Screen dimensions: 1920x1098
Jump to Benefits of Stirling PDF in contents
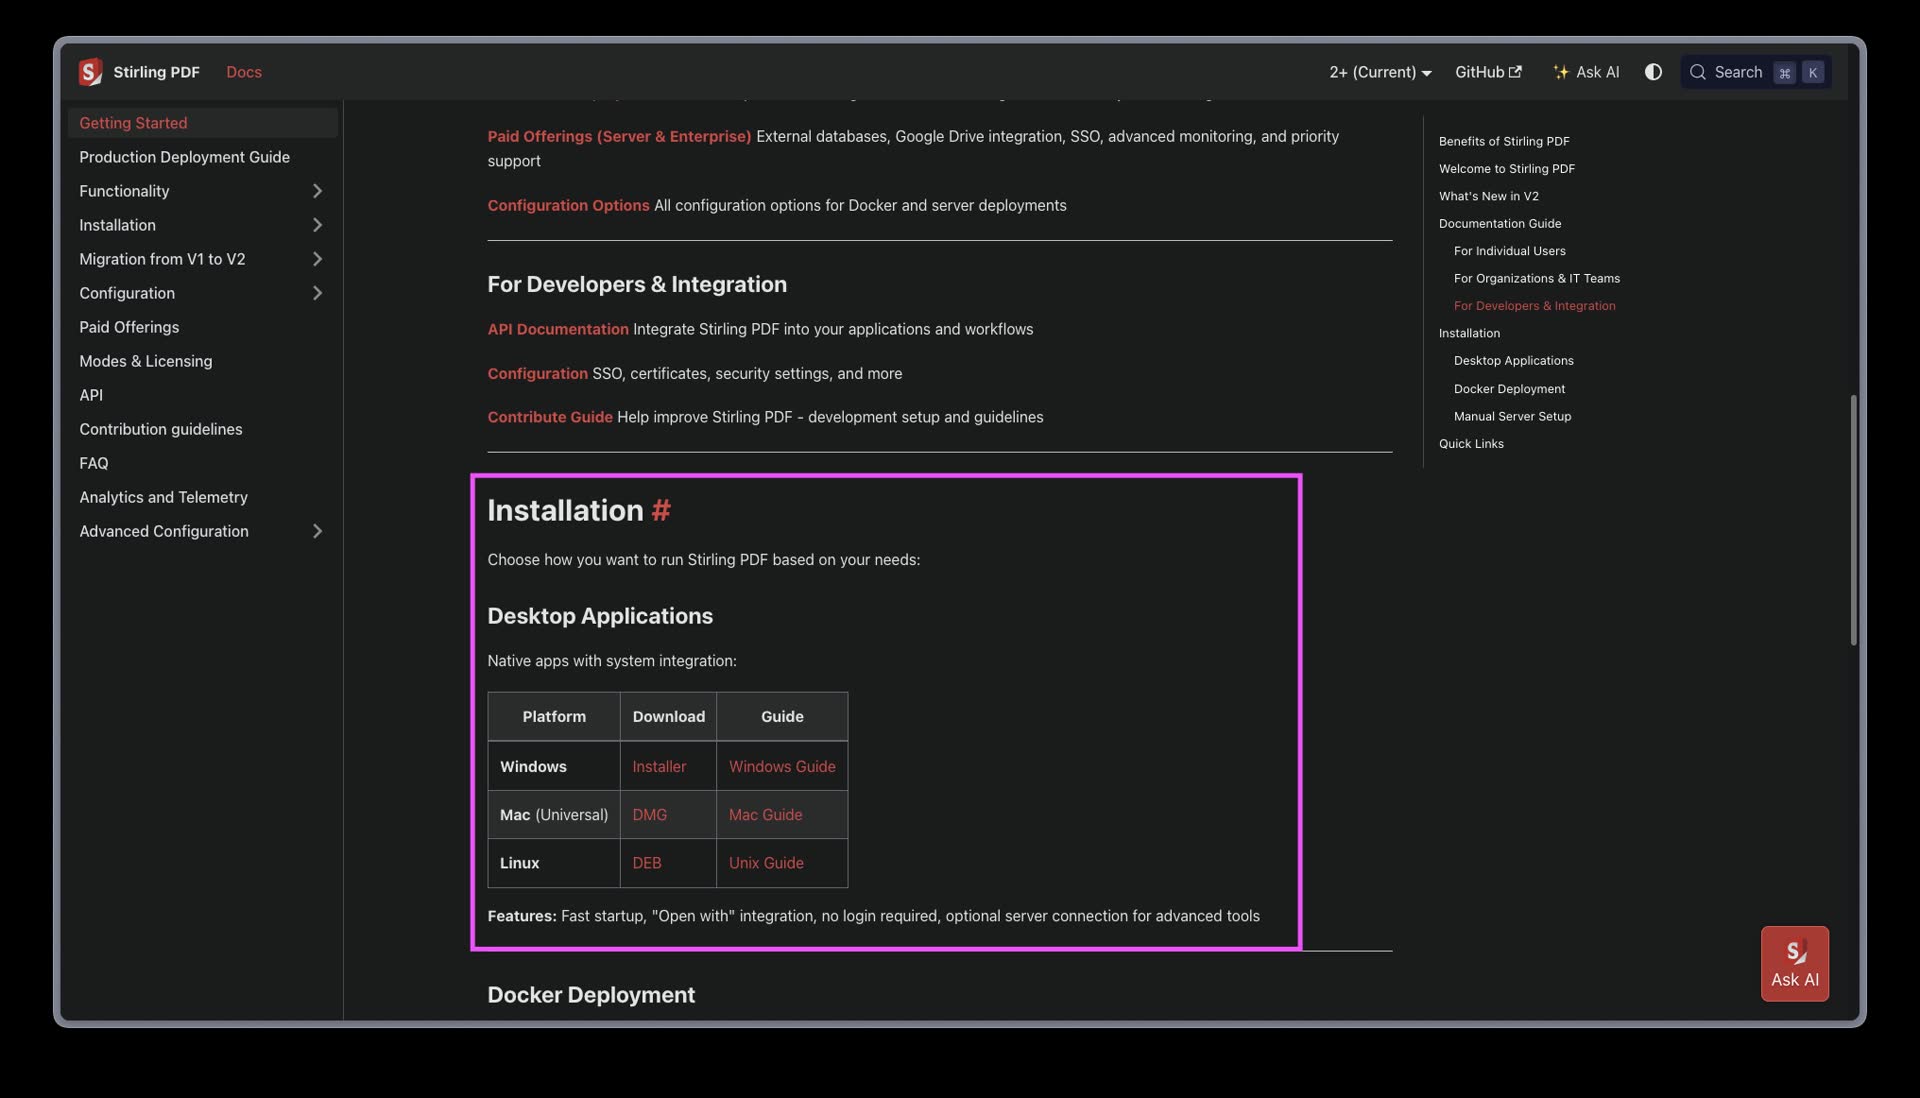[x=1504, y=141]
